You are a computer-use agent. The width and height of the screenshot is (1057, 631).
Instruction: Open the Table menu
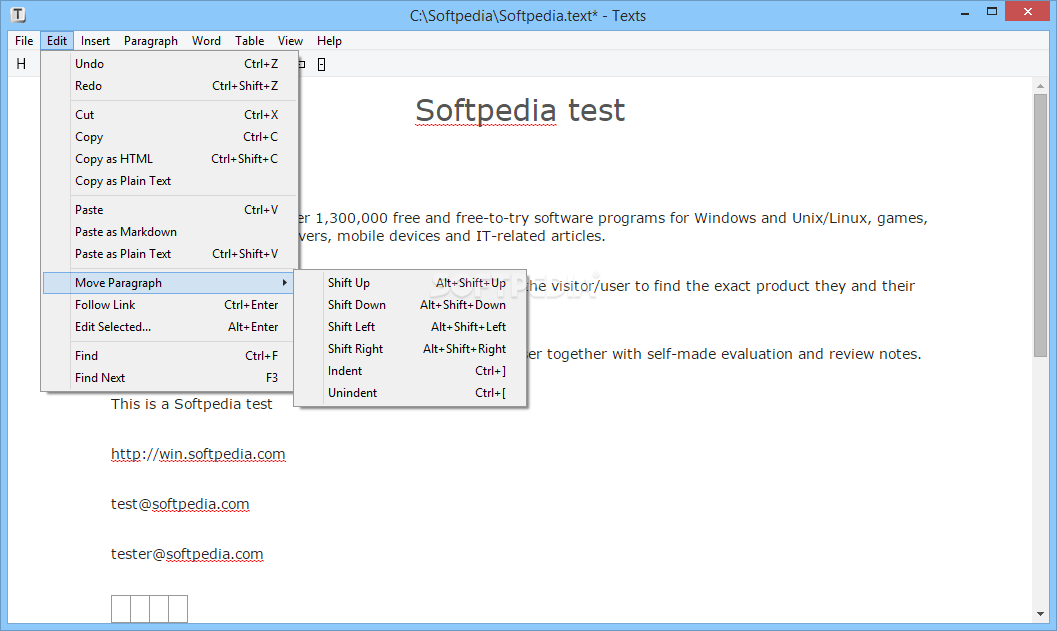pyautogui.click(x=249, y=40)
